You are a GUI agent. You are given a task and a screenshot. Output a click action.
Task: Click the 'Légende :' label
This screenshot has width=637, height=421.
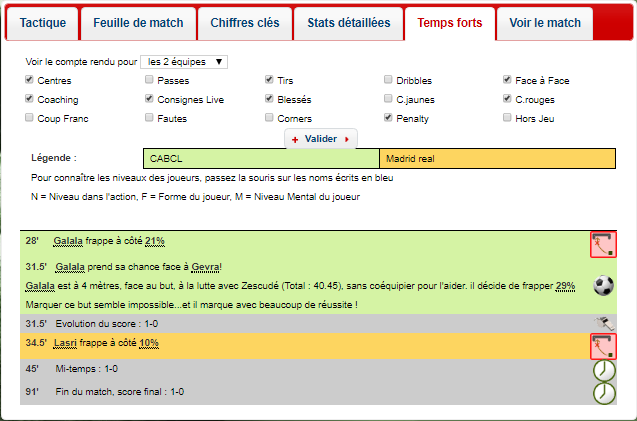(x=54, y=158)
